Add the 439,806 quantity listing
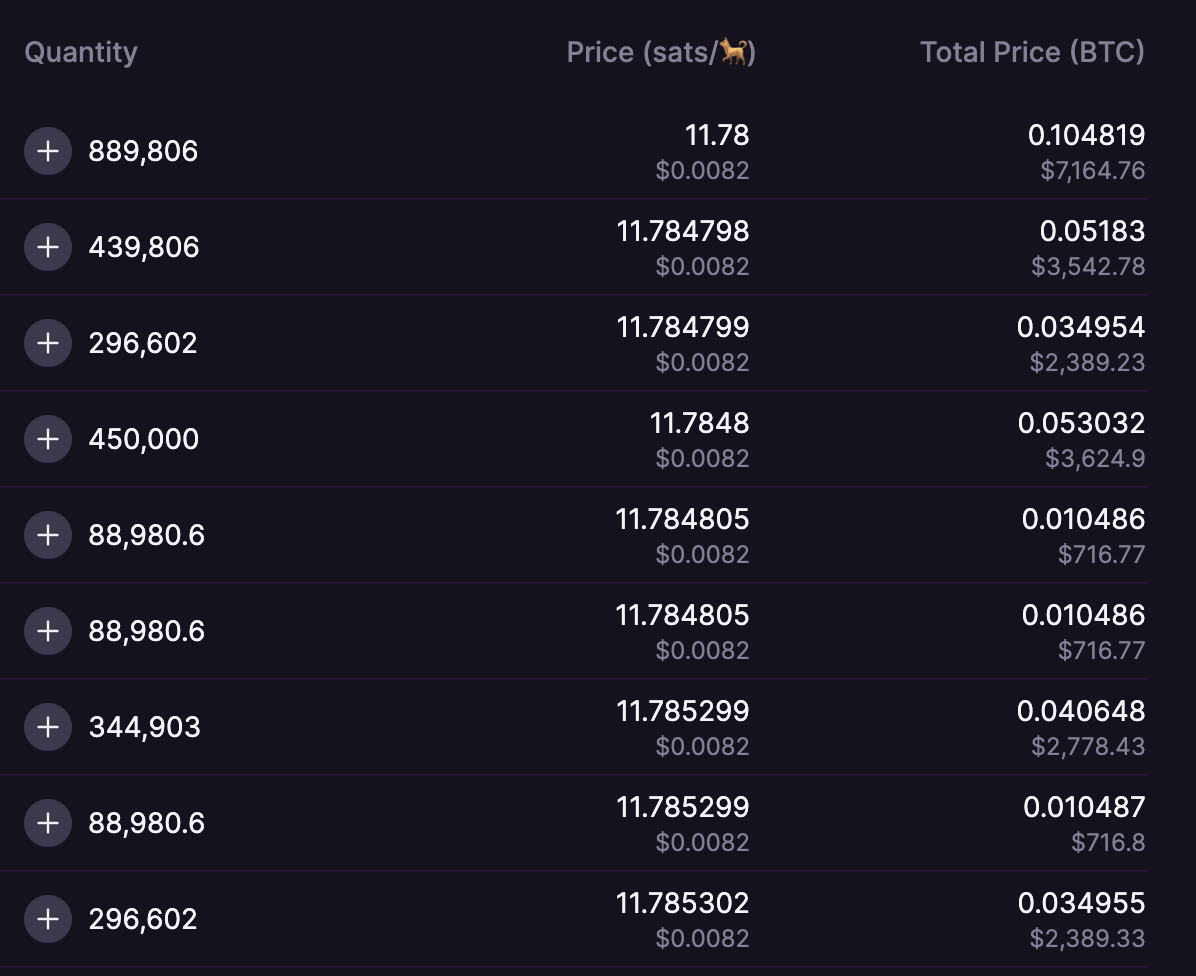Viewport: 1196px width, 976px height. click(x=48, y=247)
